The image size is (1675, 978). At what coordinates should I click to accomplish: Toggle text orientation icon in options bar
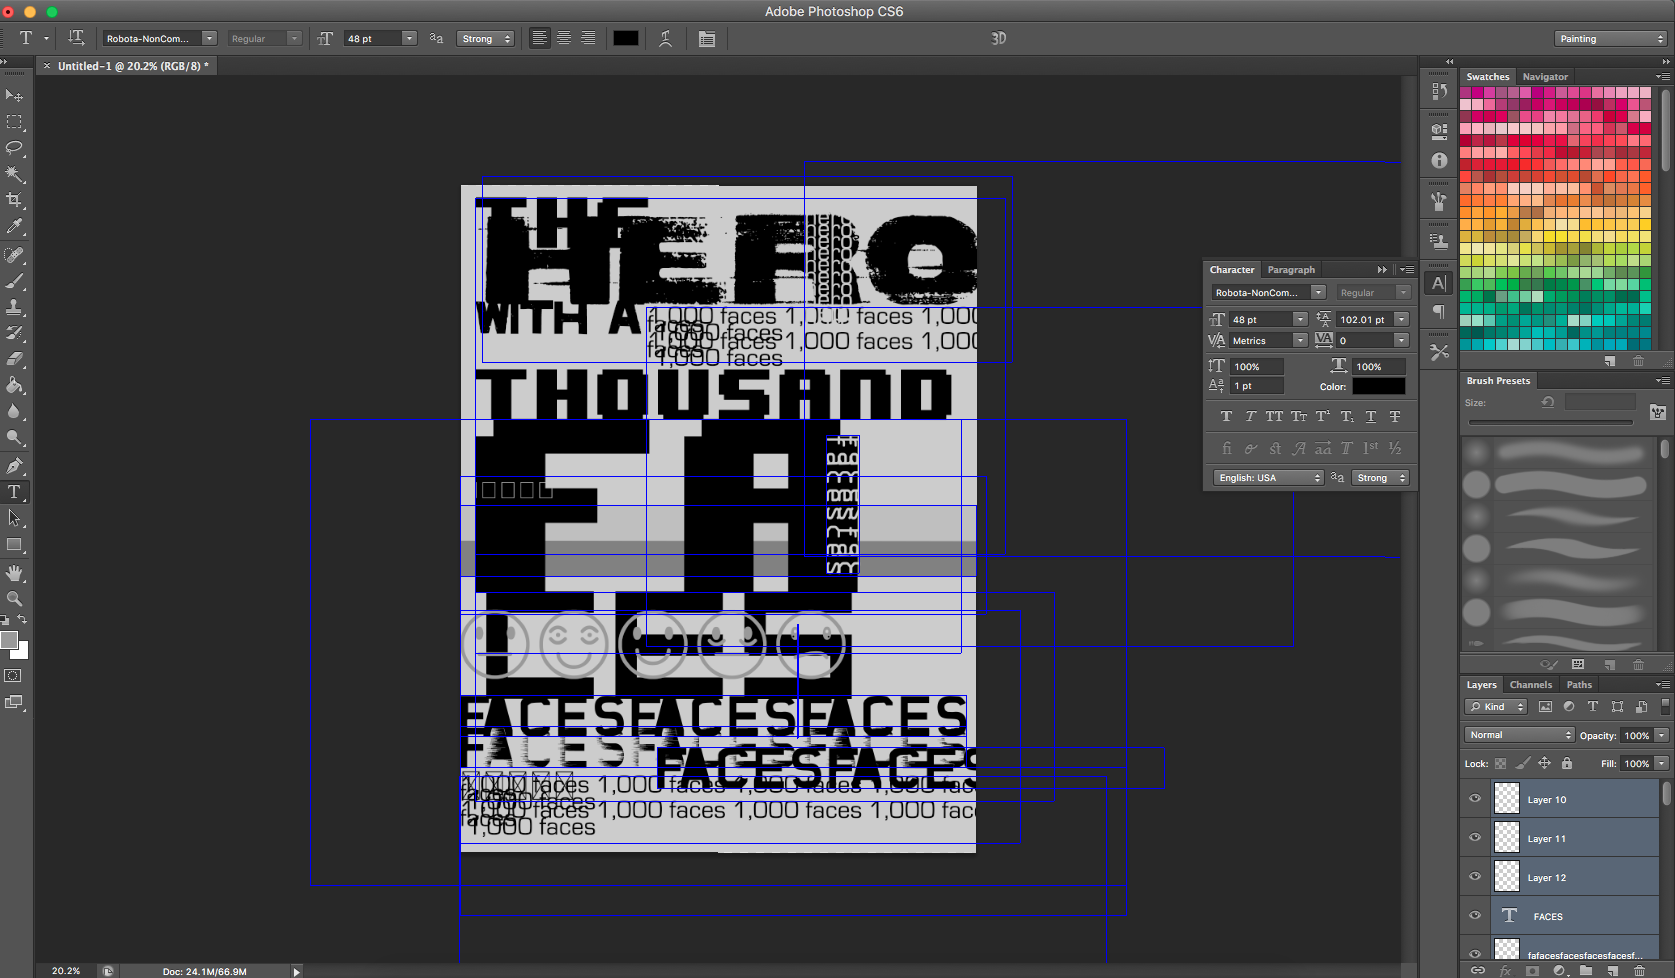click(x=76, y=38)
